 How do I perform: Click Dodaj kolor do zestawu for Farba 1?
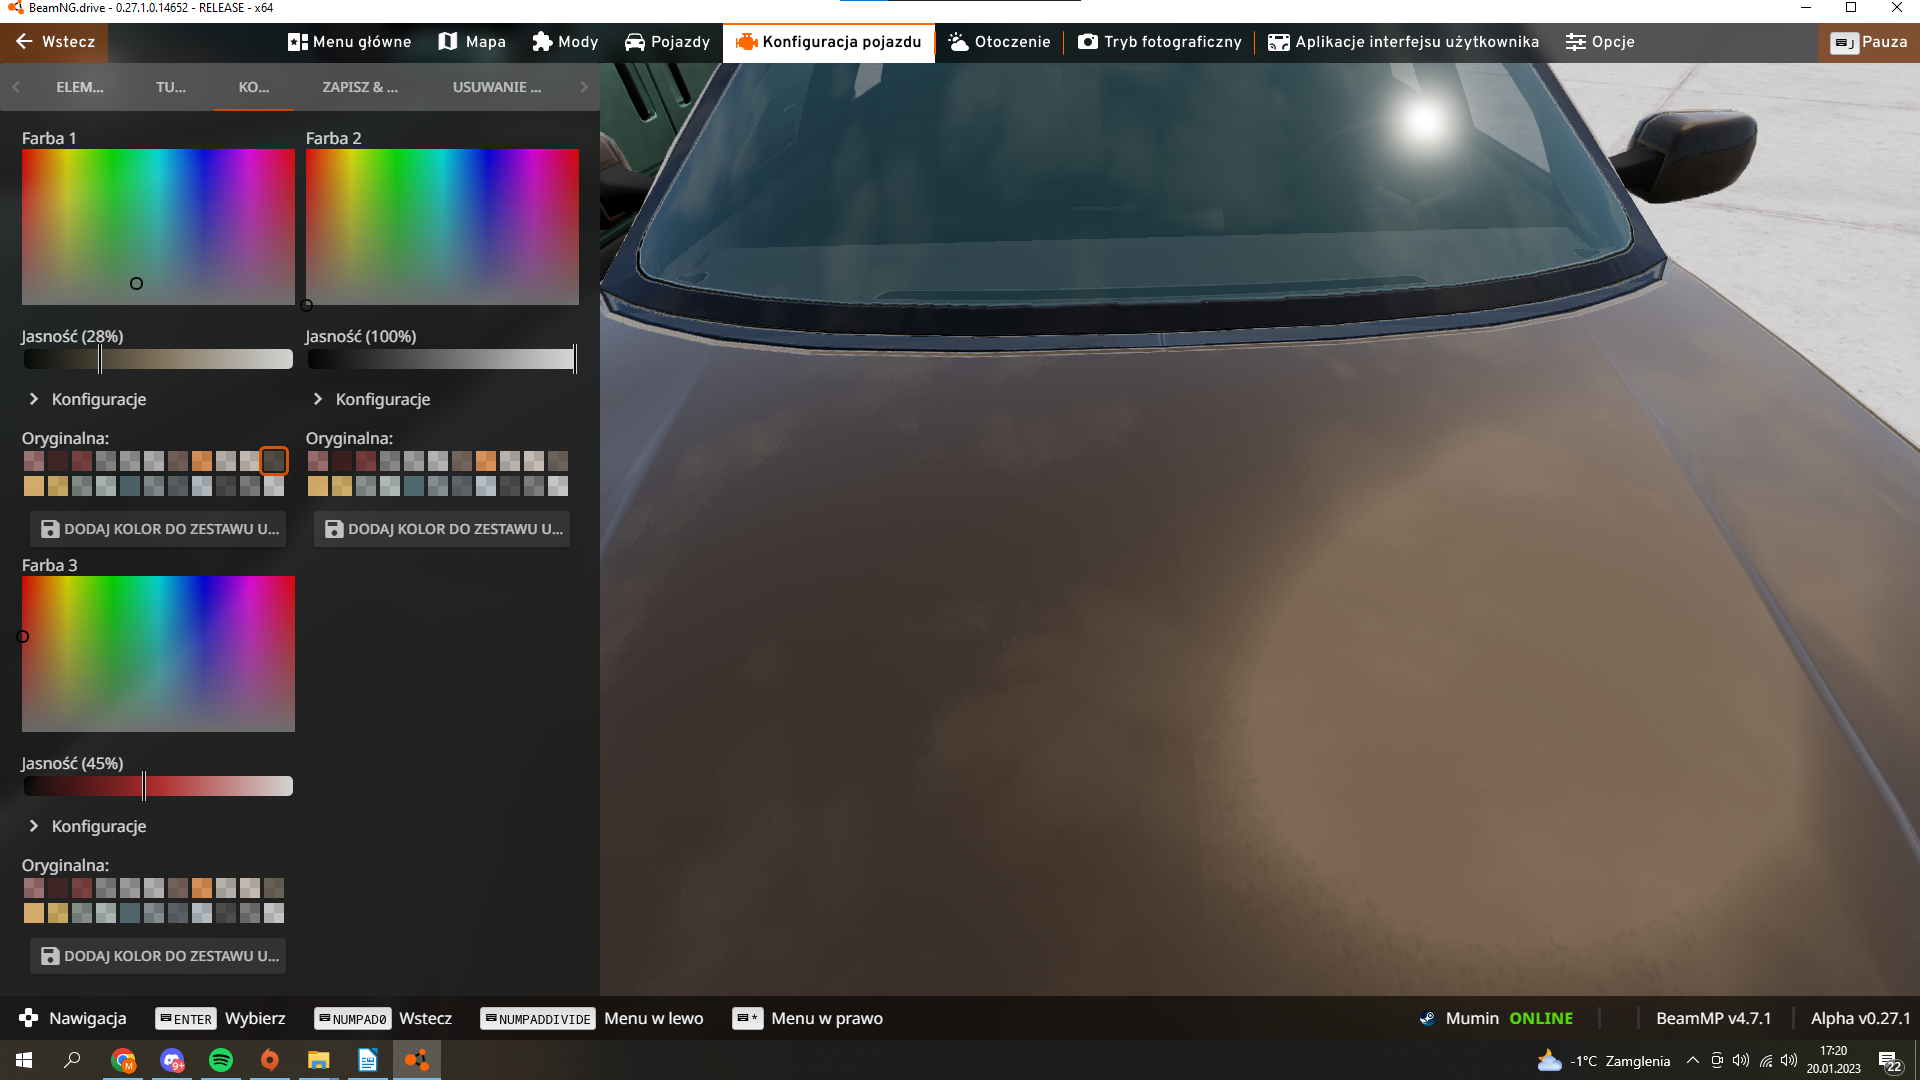point(159,529)
